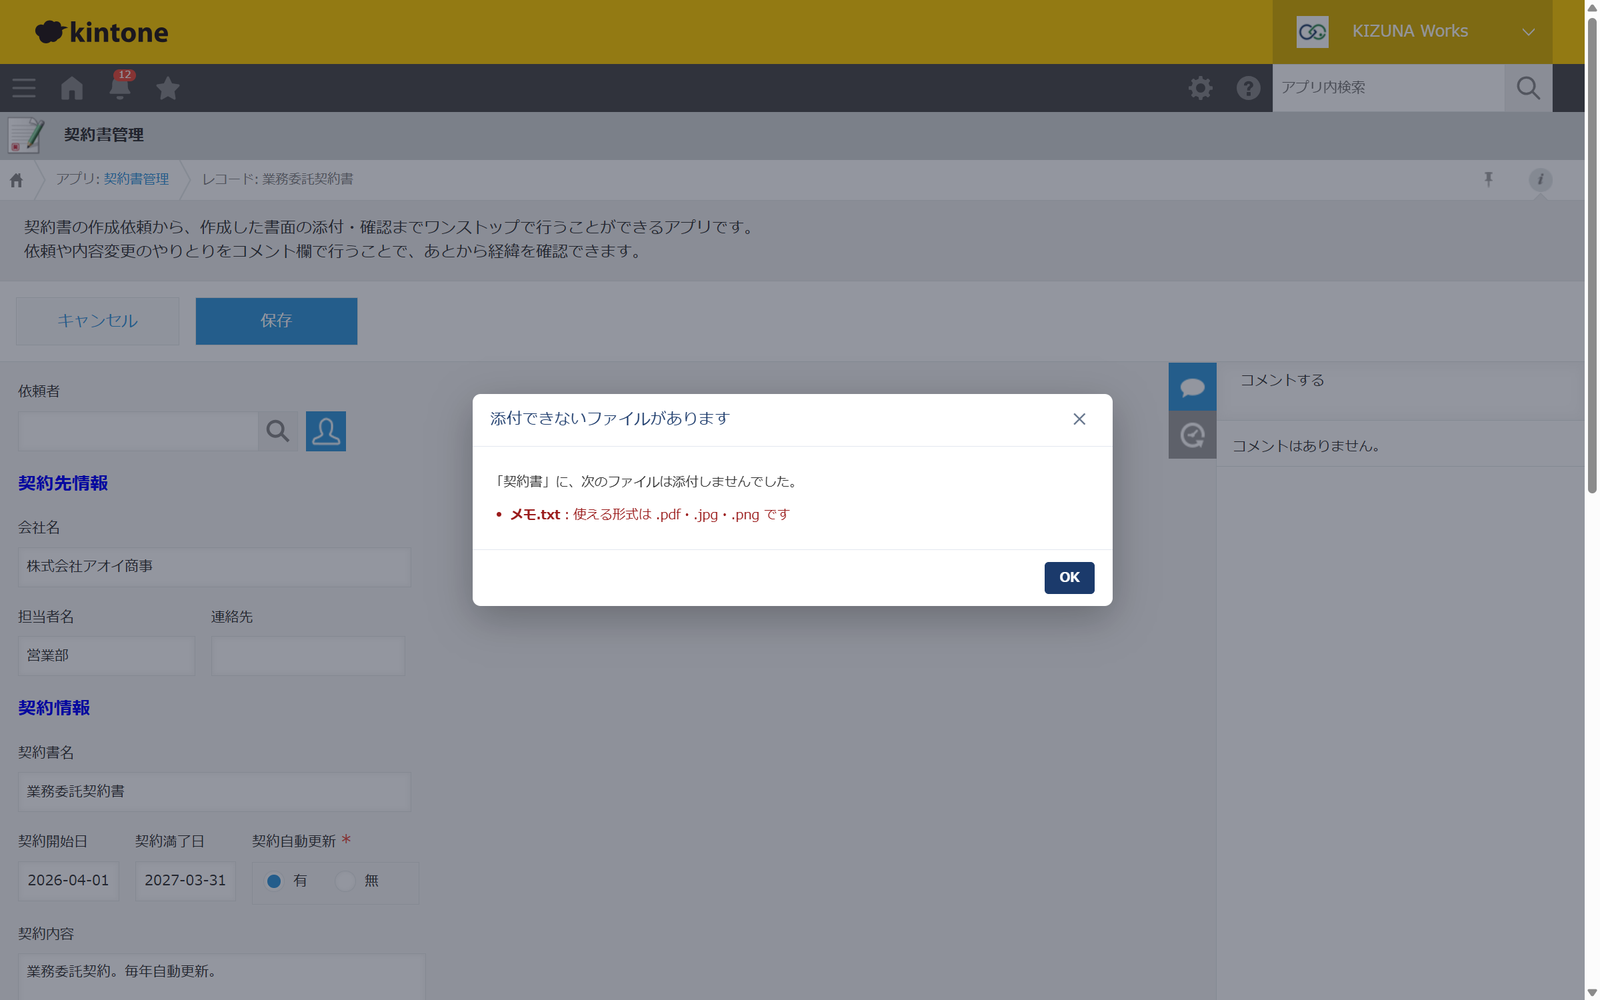
Task: Open help question mark icon
Action: click(1248, 88)
